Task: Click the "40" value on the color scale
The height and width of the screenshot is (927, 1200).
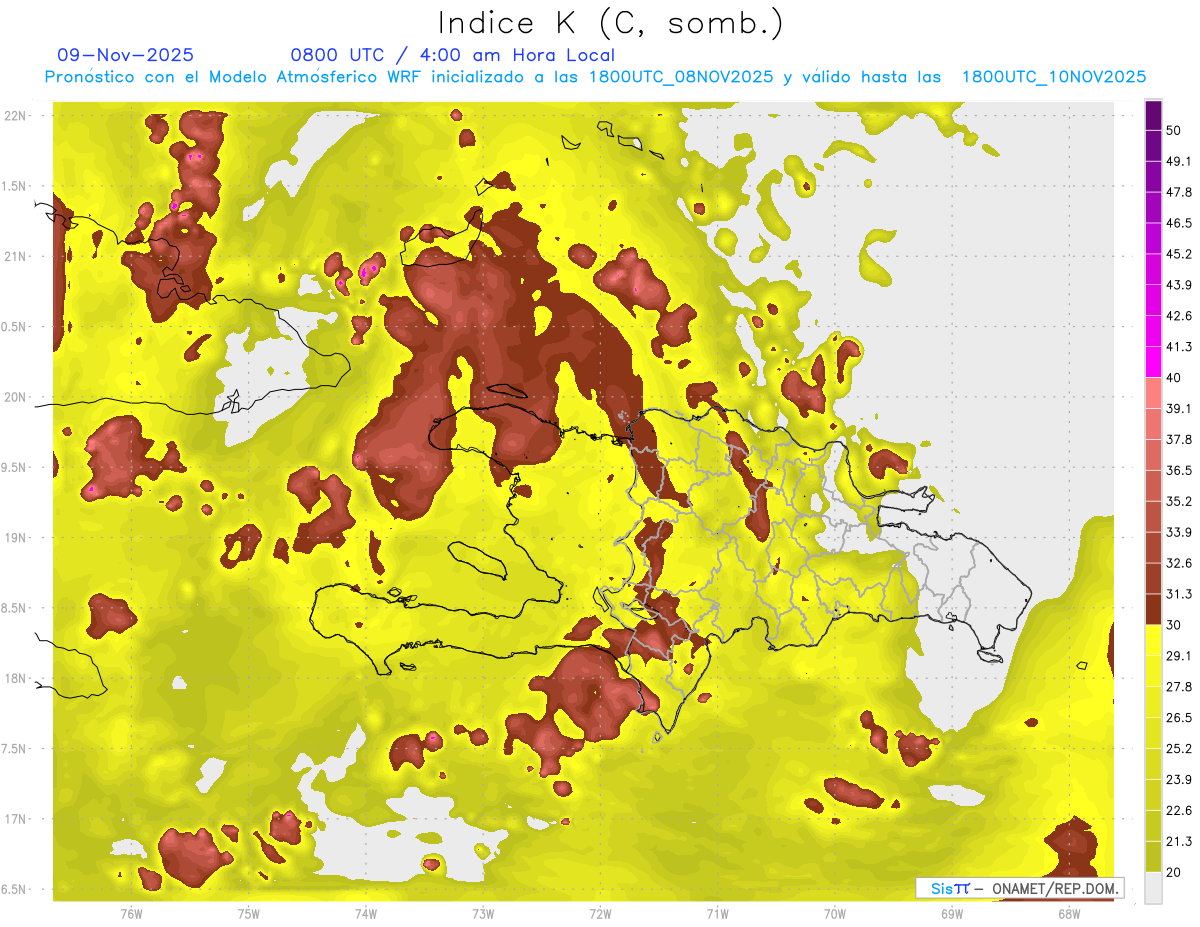Action: 1174,377
